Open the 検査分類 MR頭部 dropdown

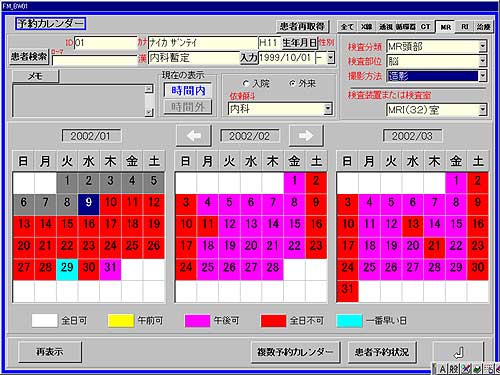[483, 46]
